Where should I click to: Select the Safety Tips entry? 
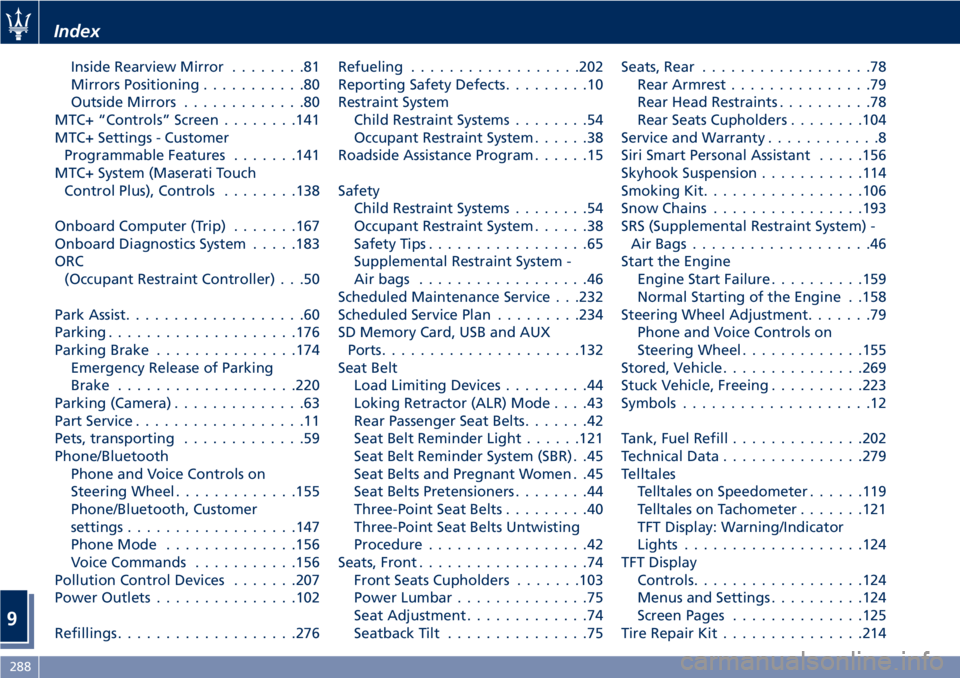[x=478, y=244]
